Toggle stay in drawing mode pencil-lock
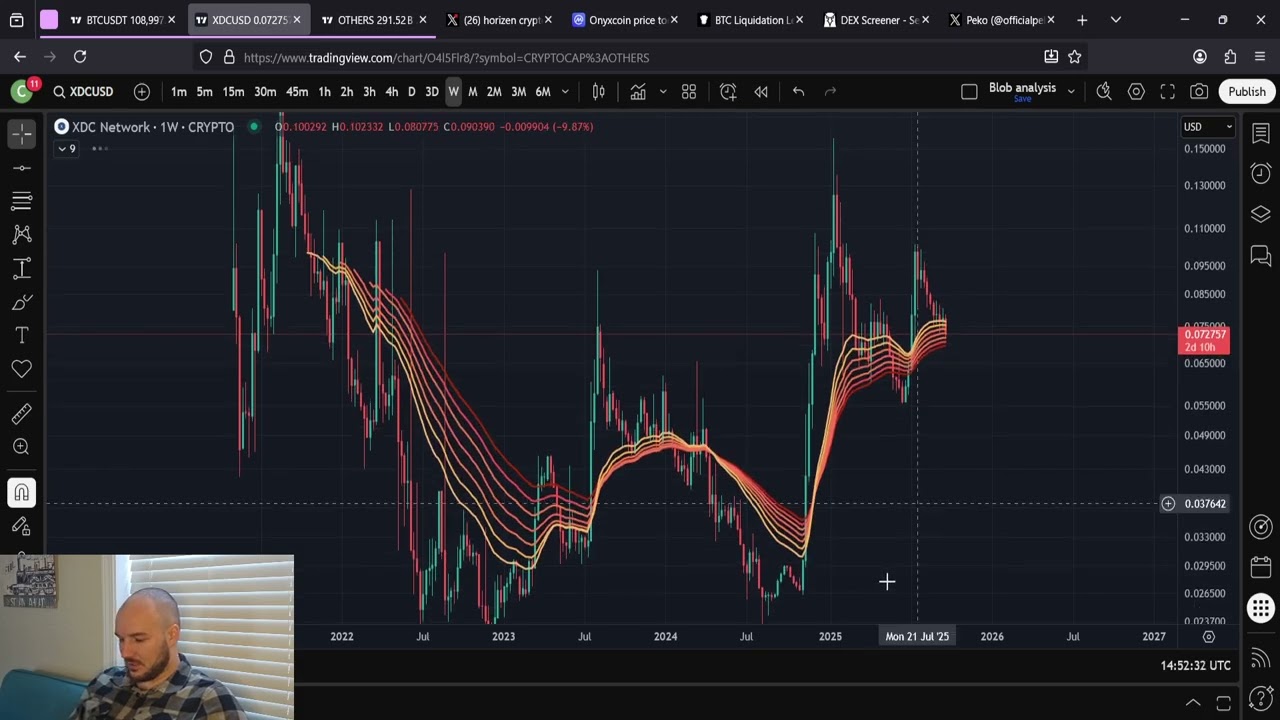Screen dimensions: 1280x720 click(22, 526)
